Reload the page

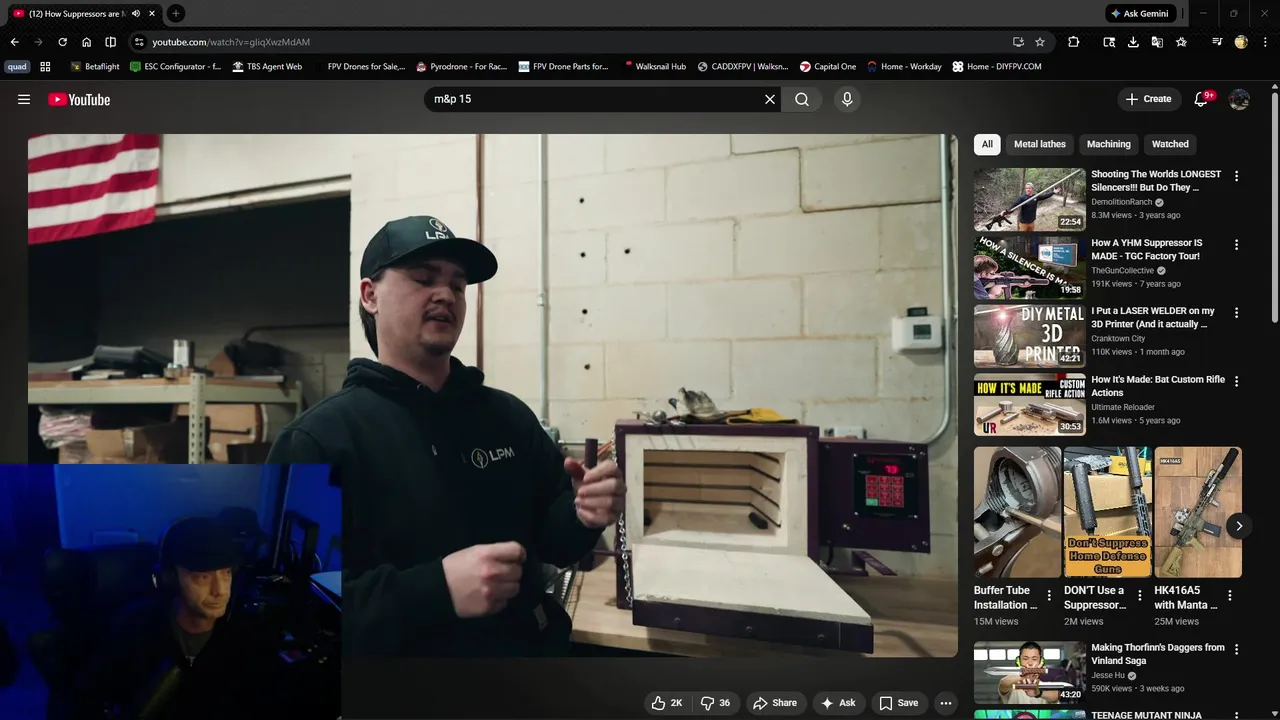(x=62, y=42)
